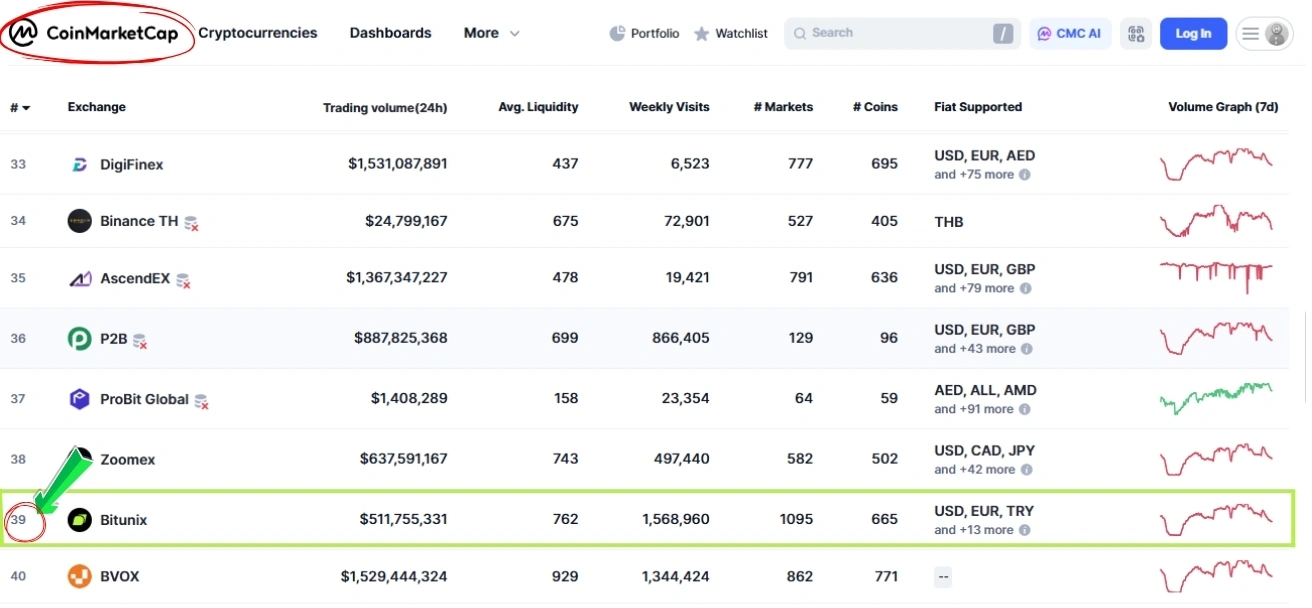The height and width of the screenshot is (608, 1312).
Task: Open the Bitunix exchange page
Action: 124,520
